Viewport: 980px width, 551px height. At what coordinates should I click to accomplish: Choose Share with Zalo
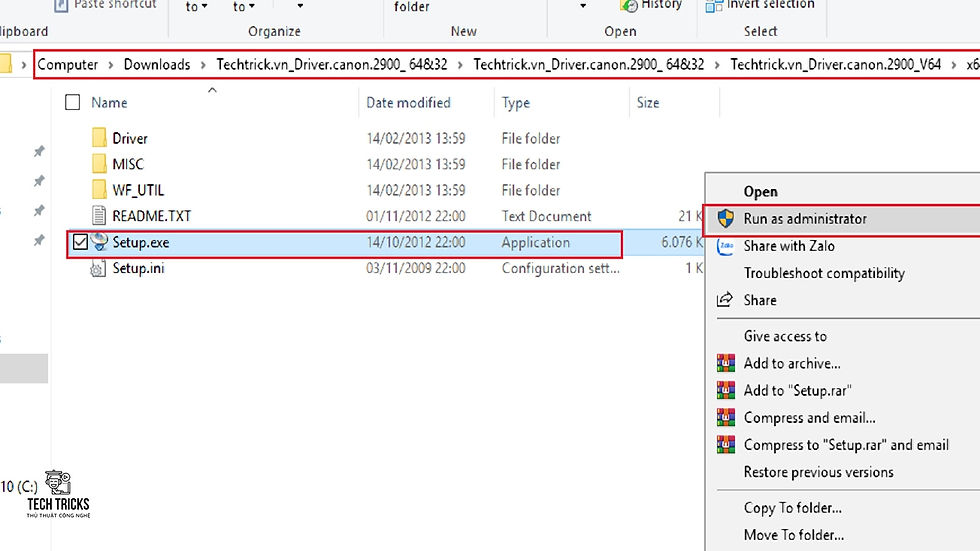pyautogui.click(x=789, y=246)
